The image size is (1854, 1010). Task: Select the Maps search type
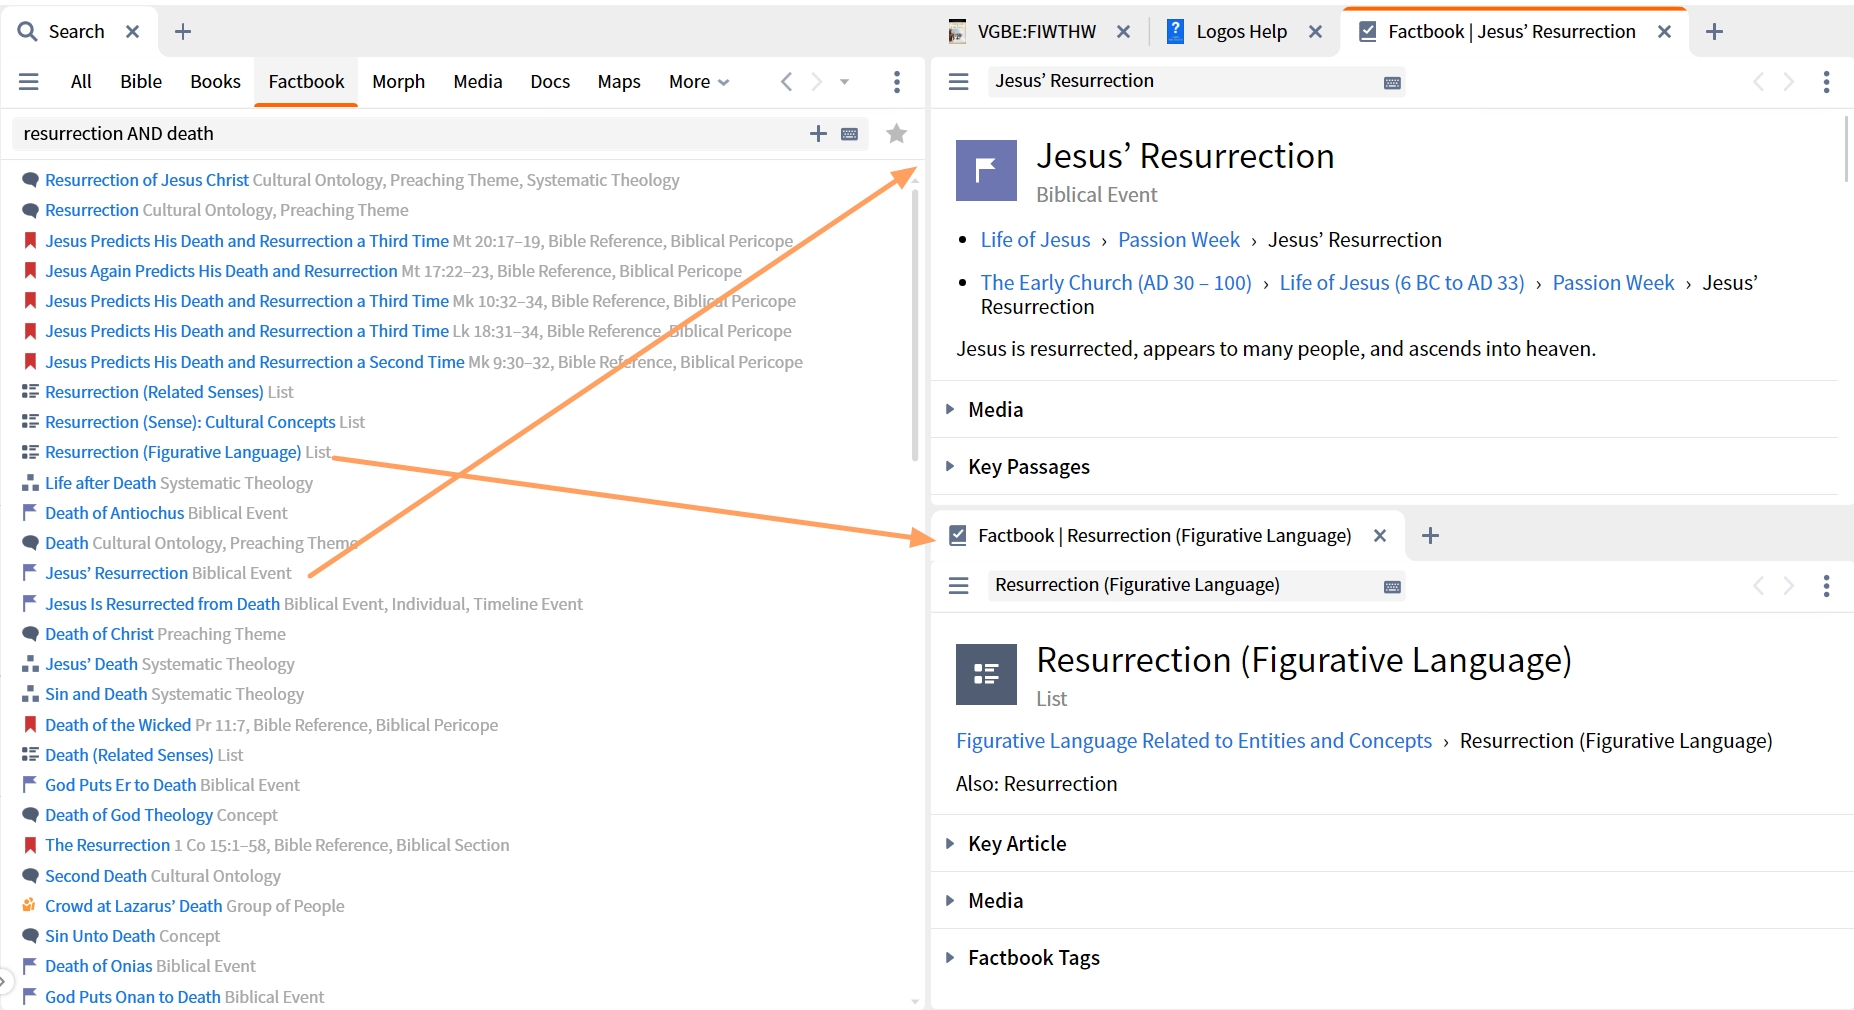619,82
